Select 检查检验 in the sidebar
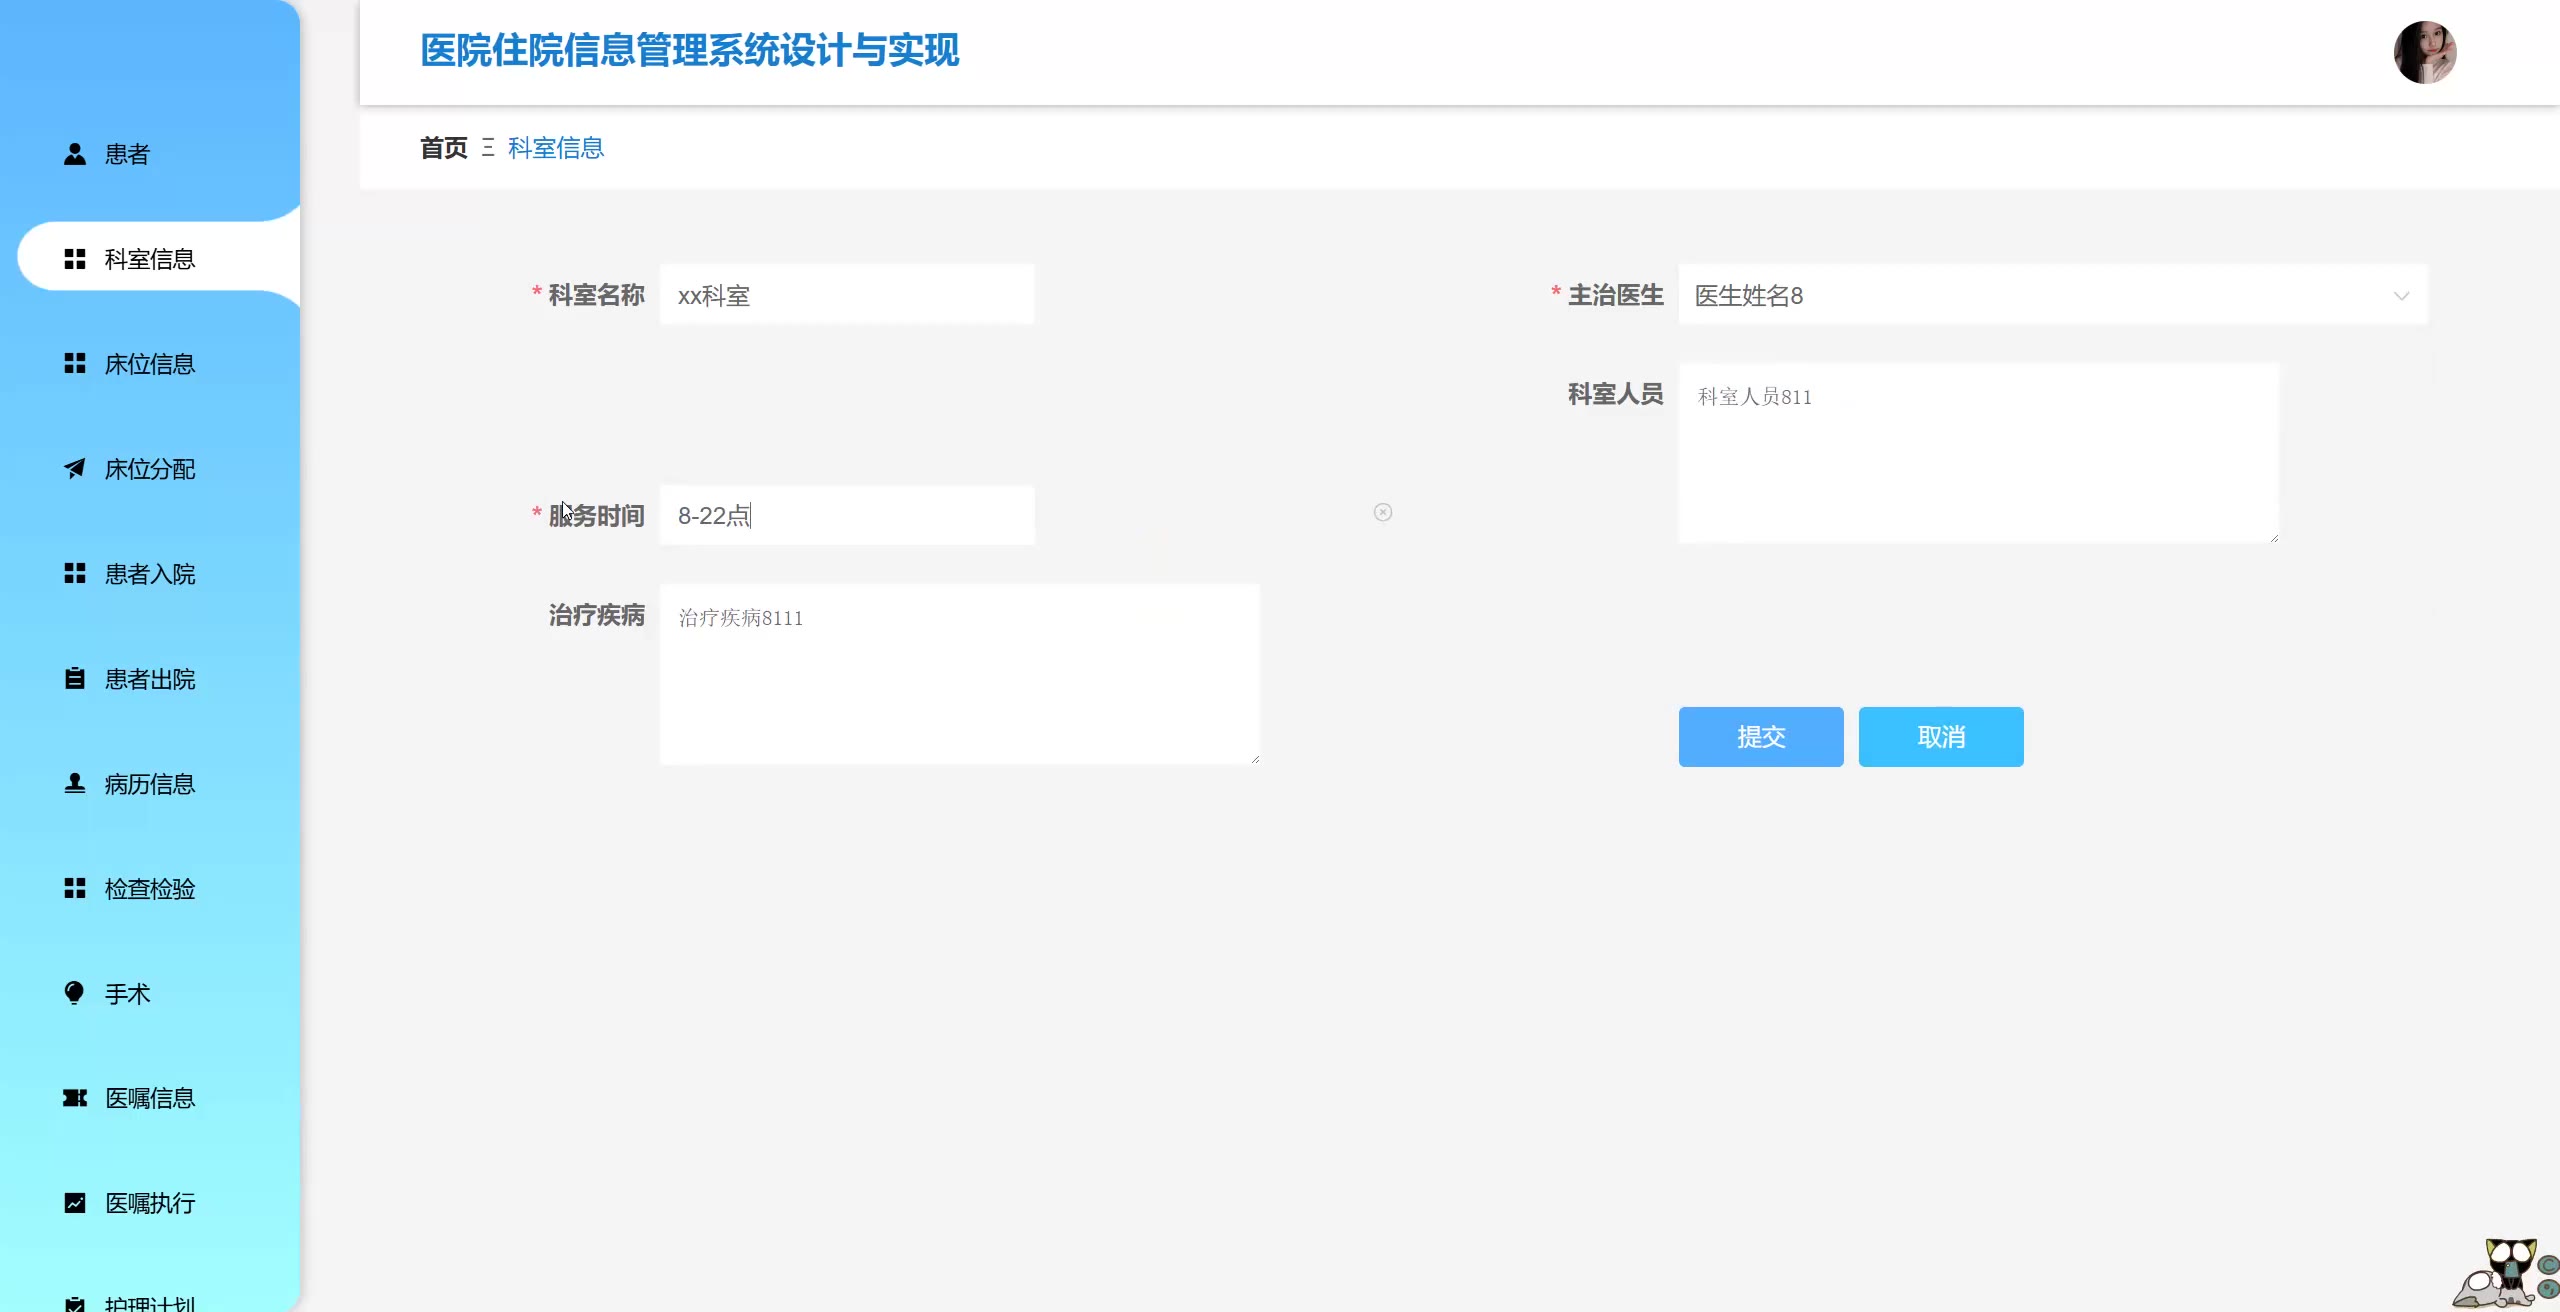2560x1312 pixels. coord(150,889)
